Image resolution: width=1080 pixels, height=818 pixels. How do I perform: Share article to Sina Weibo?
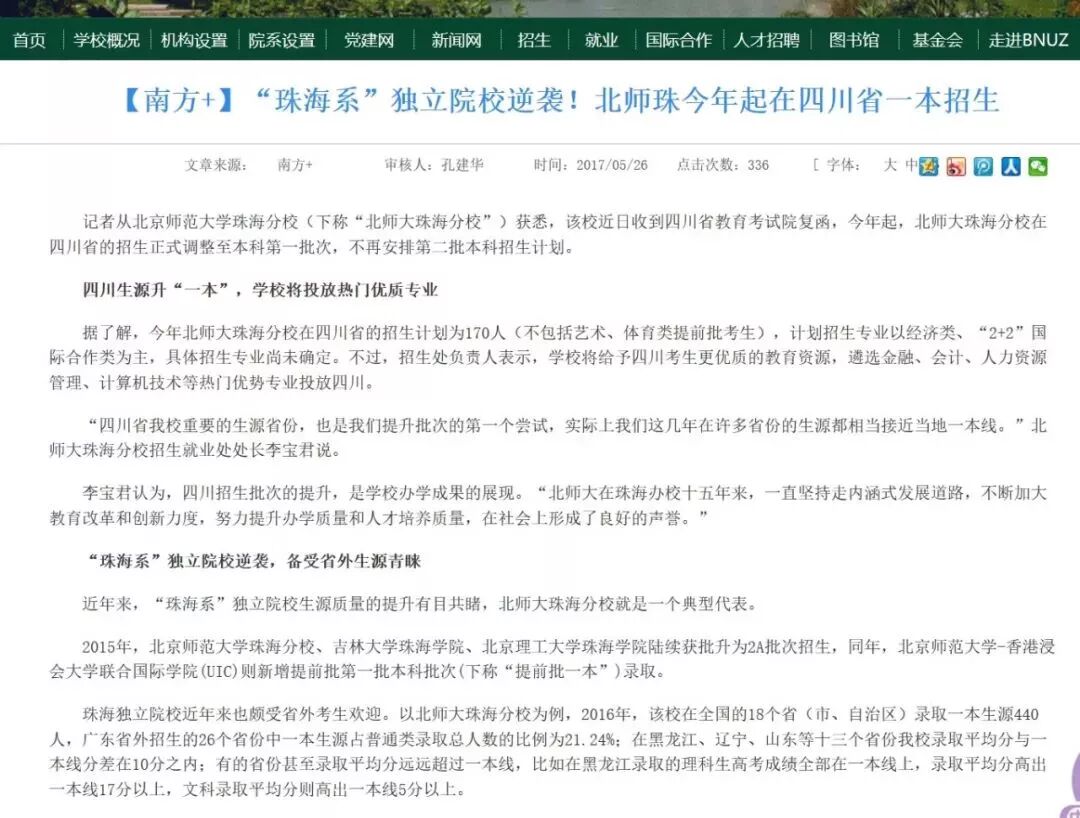pyautogui.click(x=956, y=166)
